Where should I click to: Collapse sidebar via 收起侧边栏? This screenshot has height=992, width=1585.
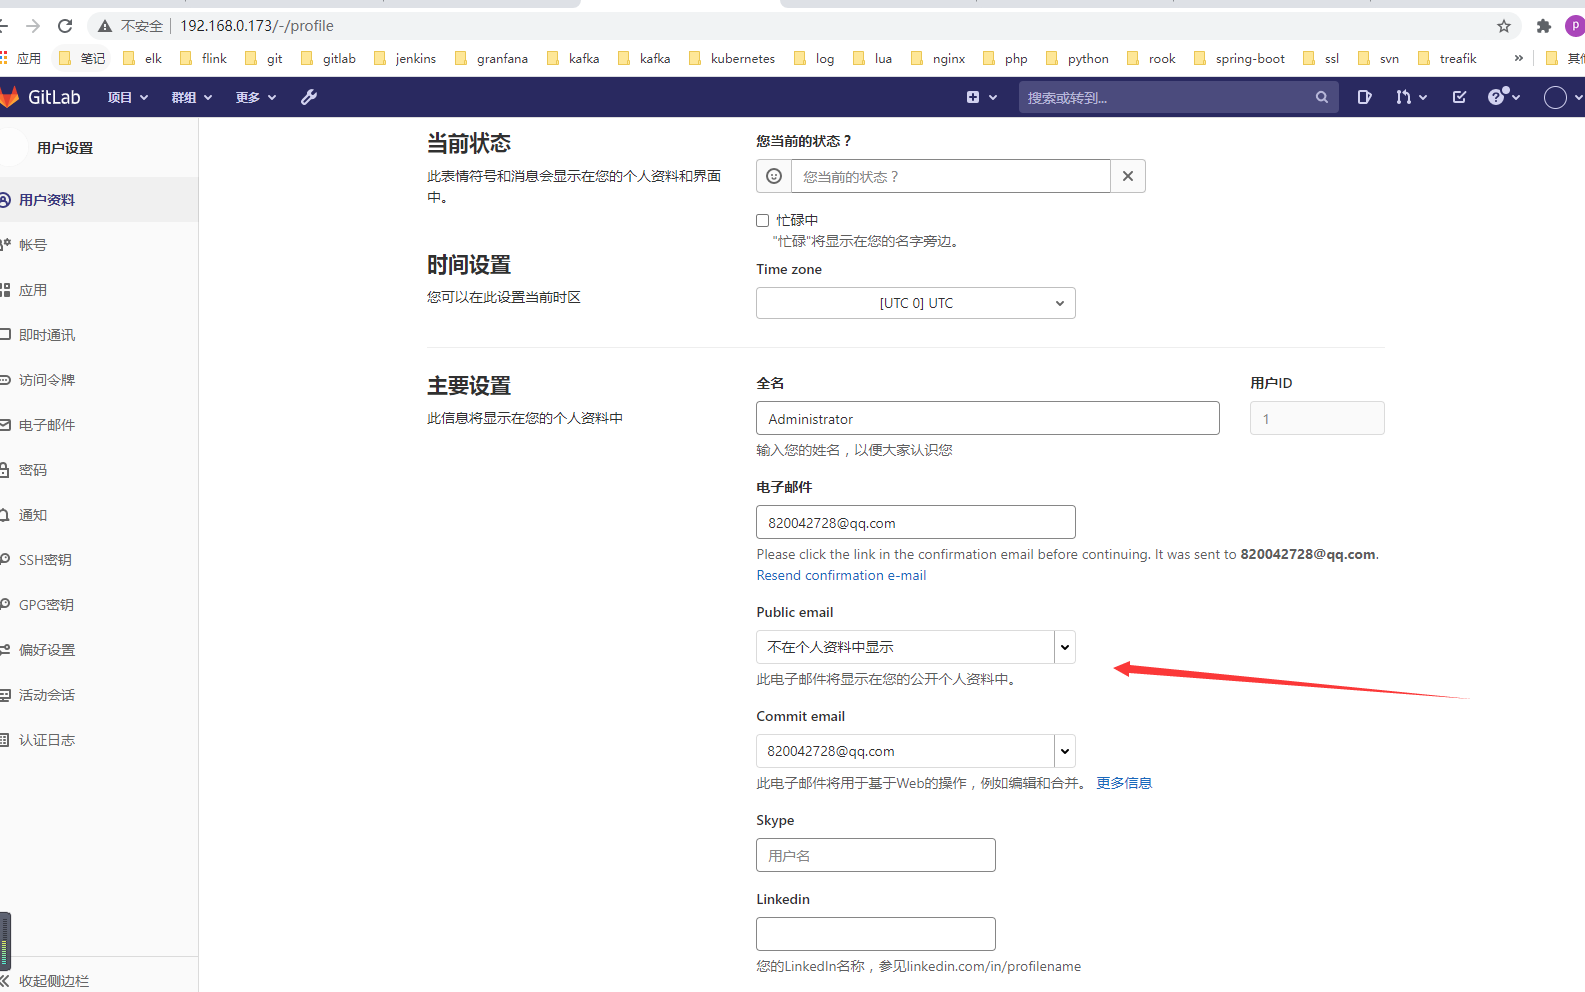pyautogui.click(x=99, y=980)
